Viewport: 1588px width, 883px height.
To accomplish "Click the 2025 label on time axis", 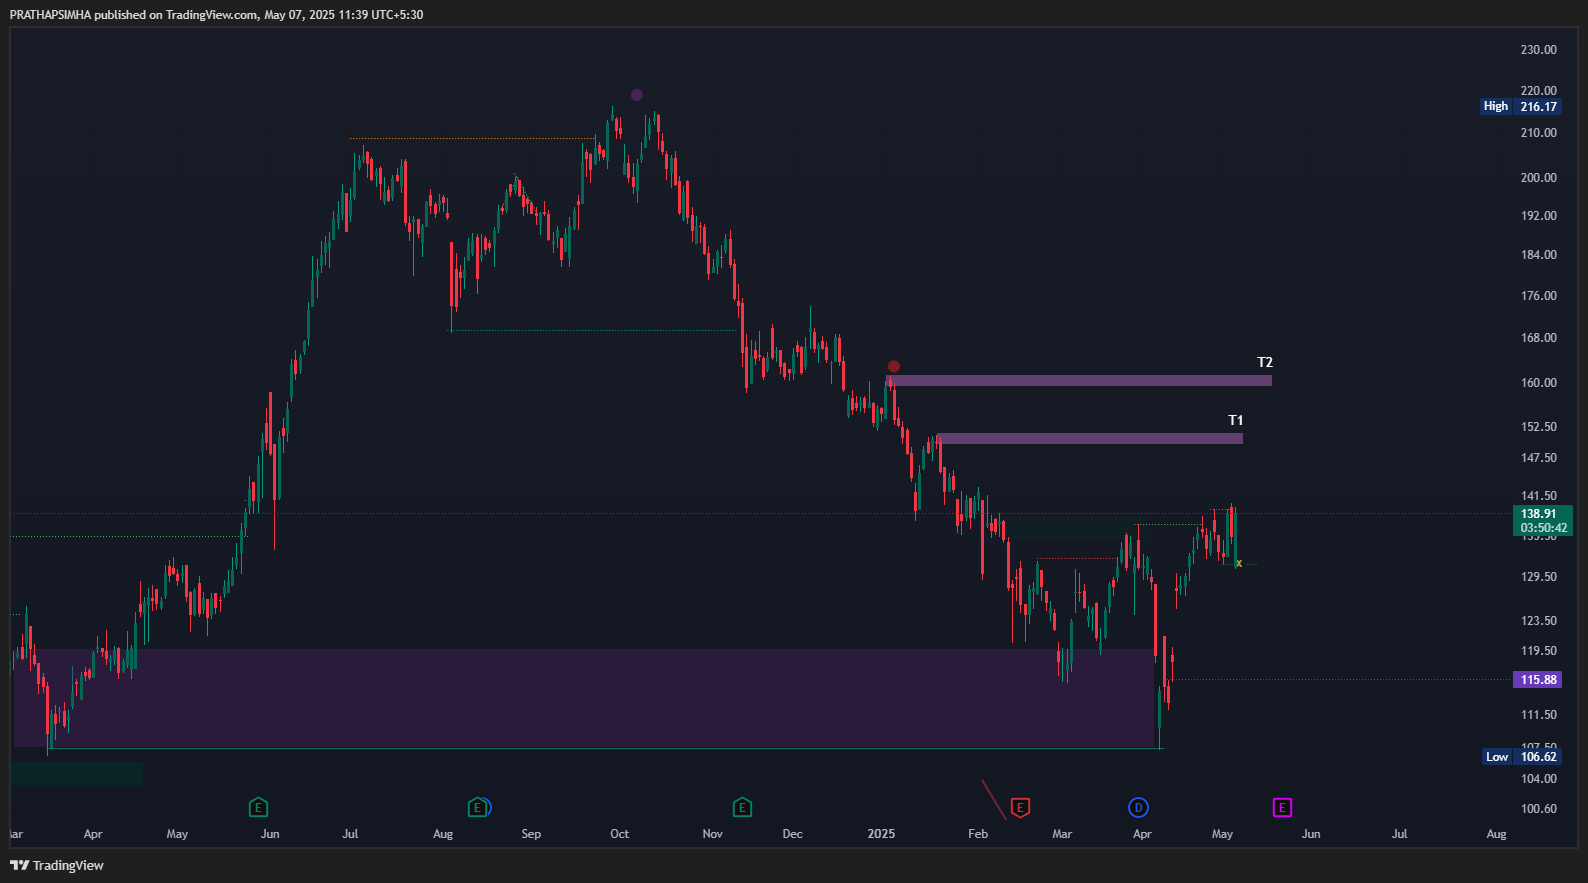I will click(x=881, y=834).
